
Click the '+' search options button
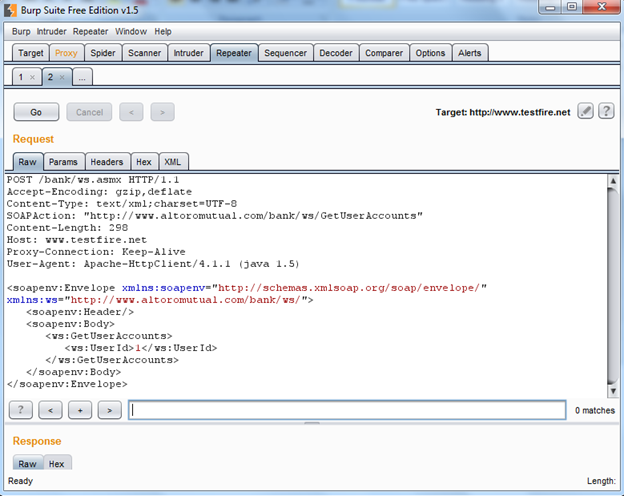[80, 409]
